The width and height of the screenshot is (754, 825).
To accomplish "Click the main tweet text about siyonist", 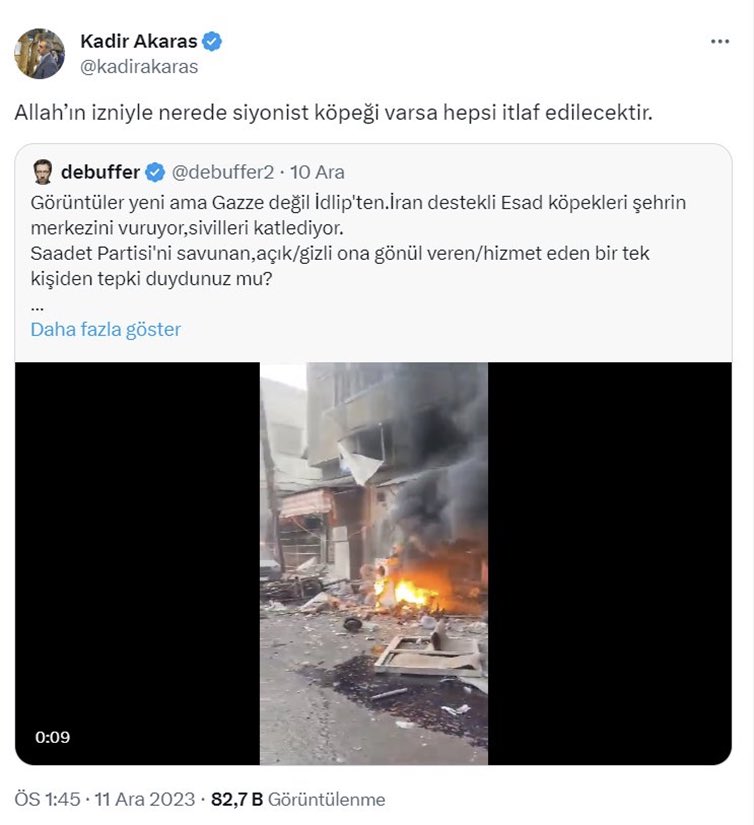I will click(x=332, y=112).
